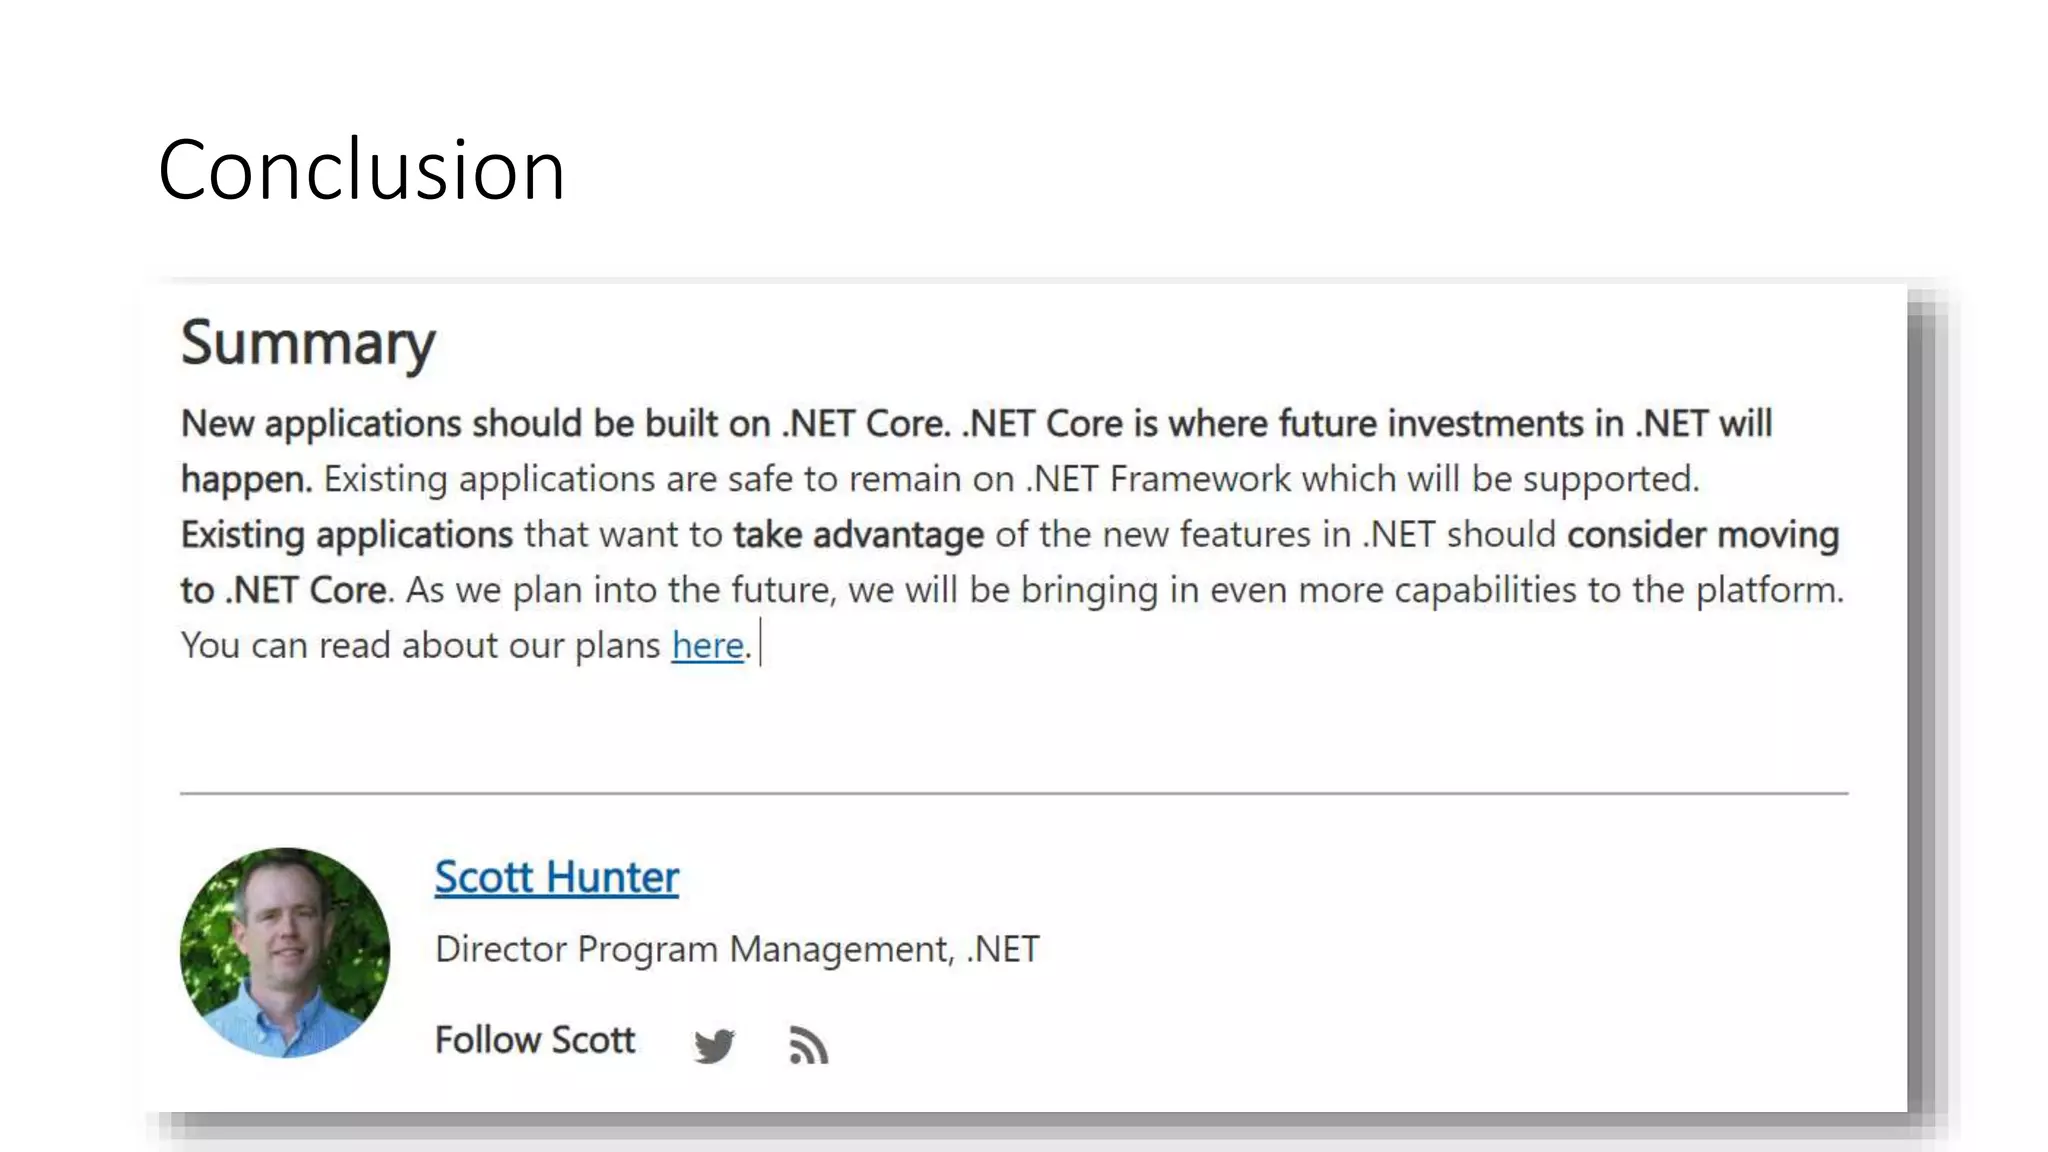Select the "Summary" heading
Viewport: 2048px width, 1152px height.
[308, 343]
